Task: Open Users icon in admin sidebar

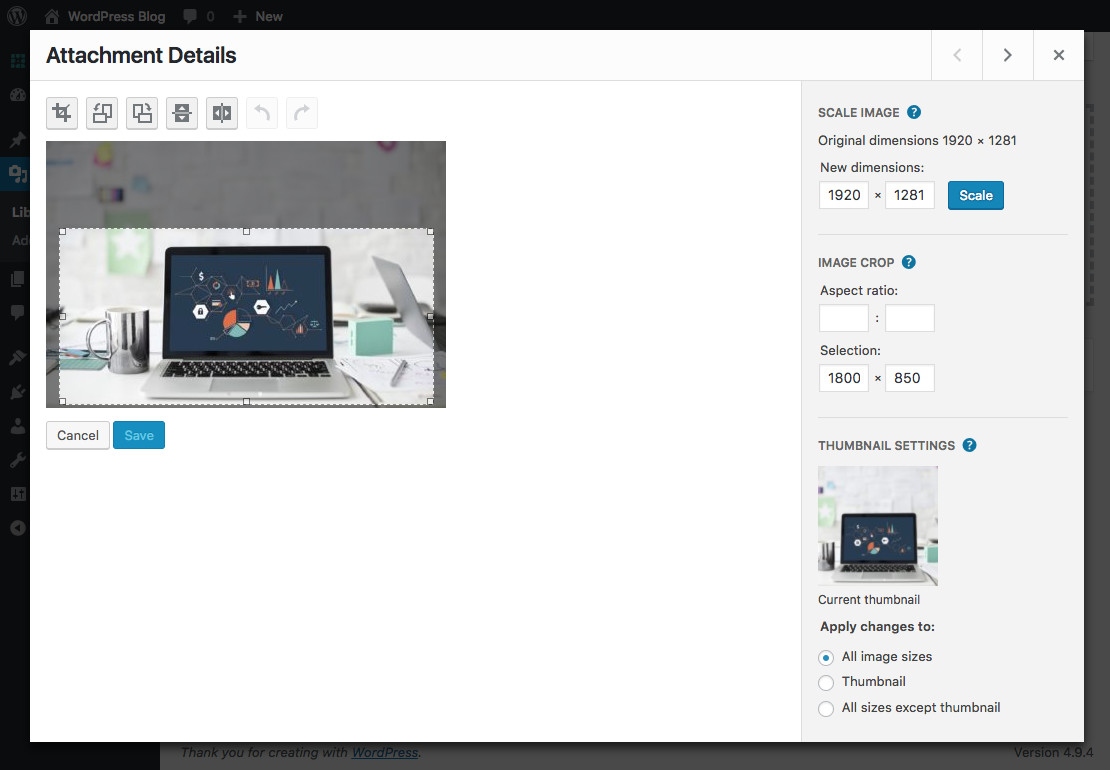Action: [x=17, y=425]
